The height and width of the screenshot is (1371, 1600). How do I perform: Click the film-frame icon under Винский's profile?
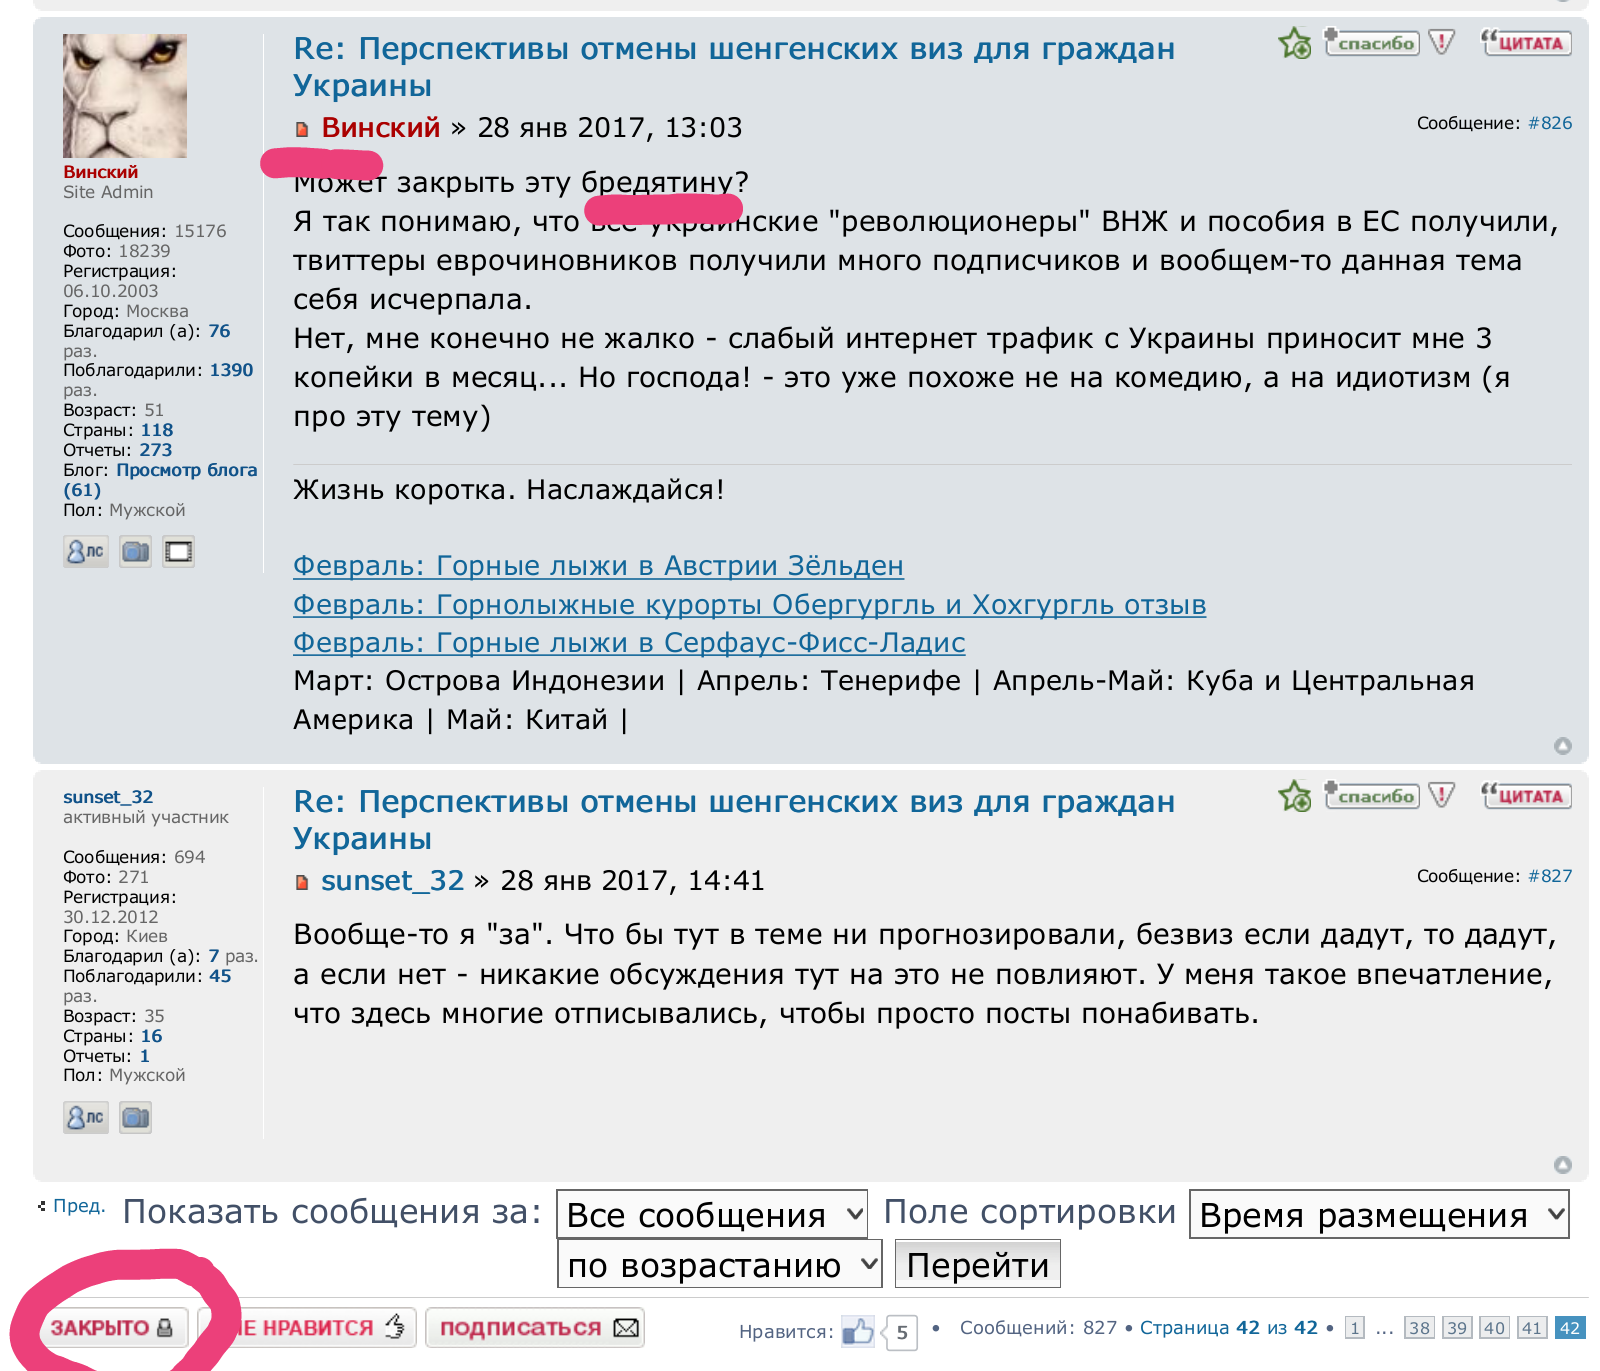pyautogui.click(x=179, y=551)
